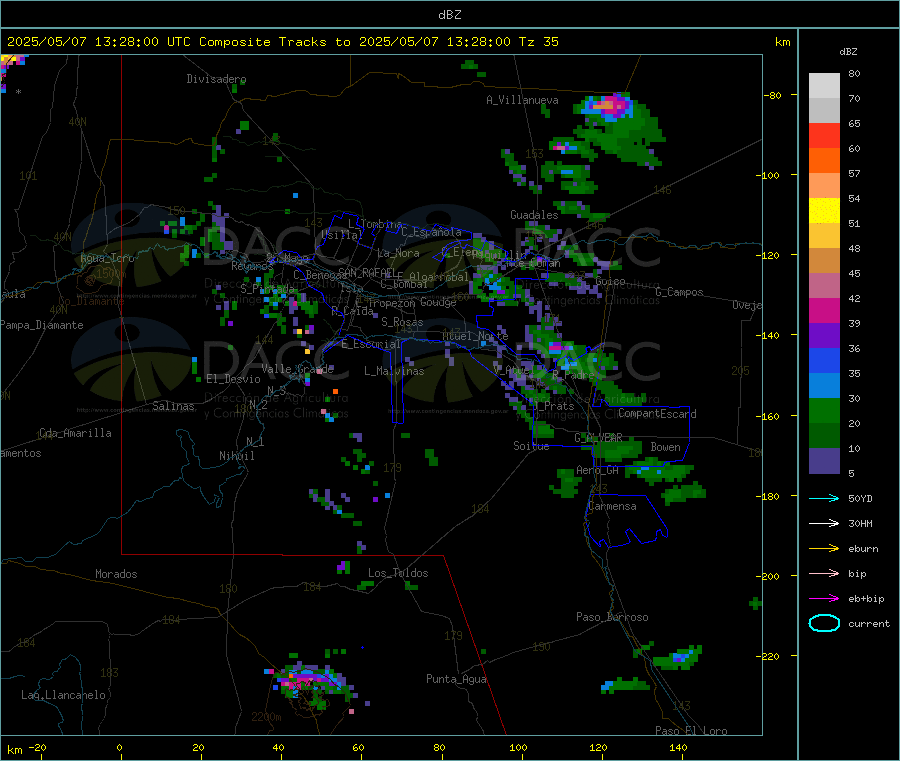This screenshot has width=900, height=761.
Task: Select the 80 dBZ light gray swatch
Action: tap(824, 86)
